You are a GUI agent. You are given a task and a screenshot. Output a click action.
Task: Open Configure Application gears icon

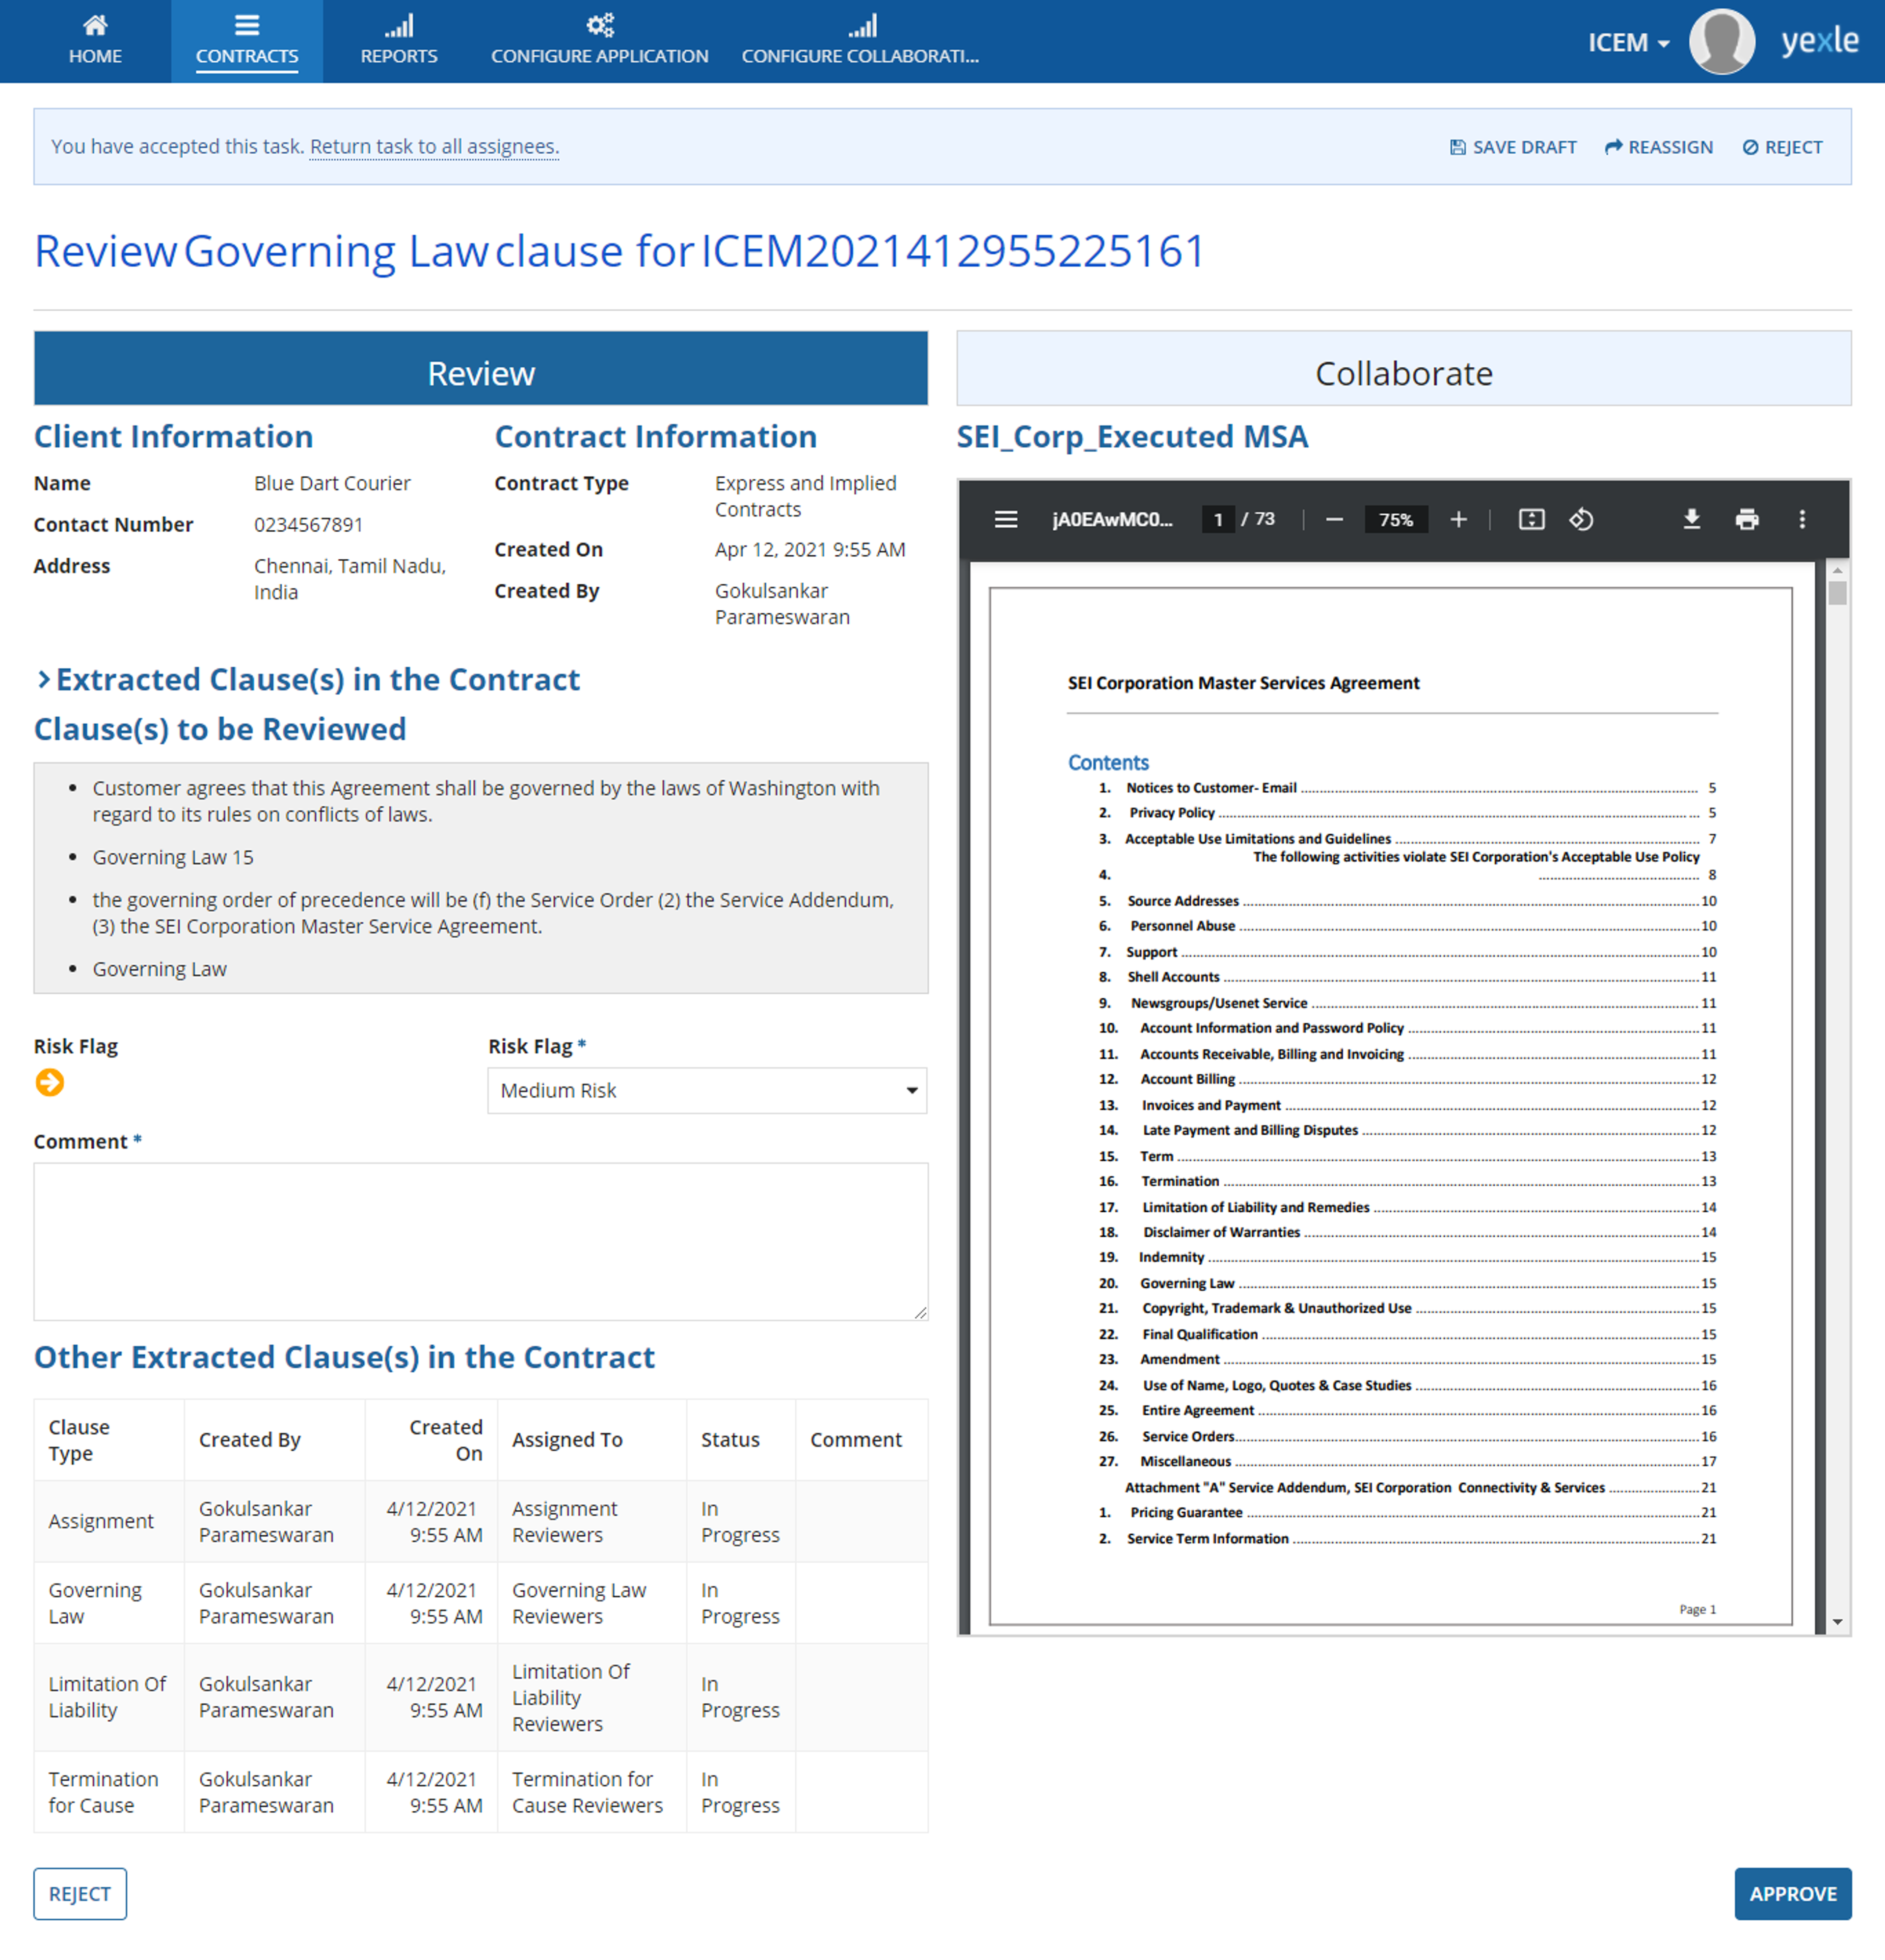[x=600, y=25]
